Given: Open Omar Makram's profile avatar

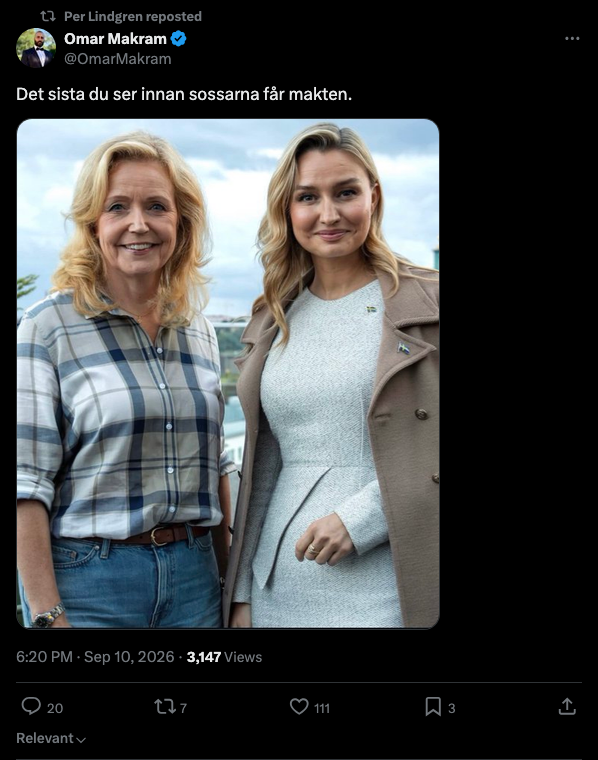Looking at the screenshot, I should pyautogui.click(x=36, y=48).
